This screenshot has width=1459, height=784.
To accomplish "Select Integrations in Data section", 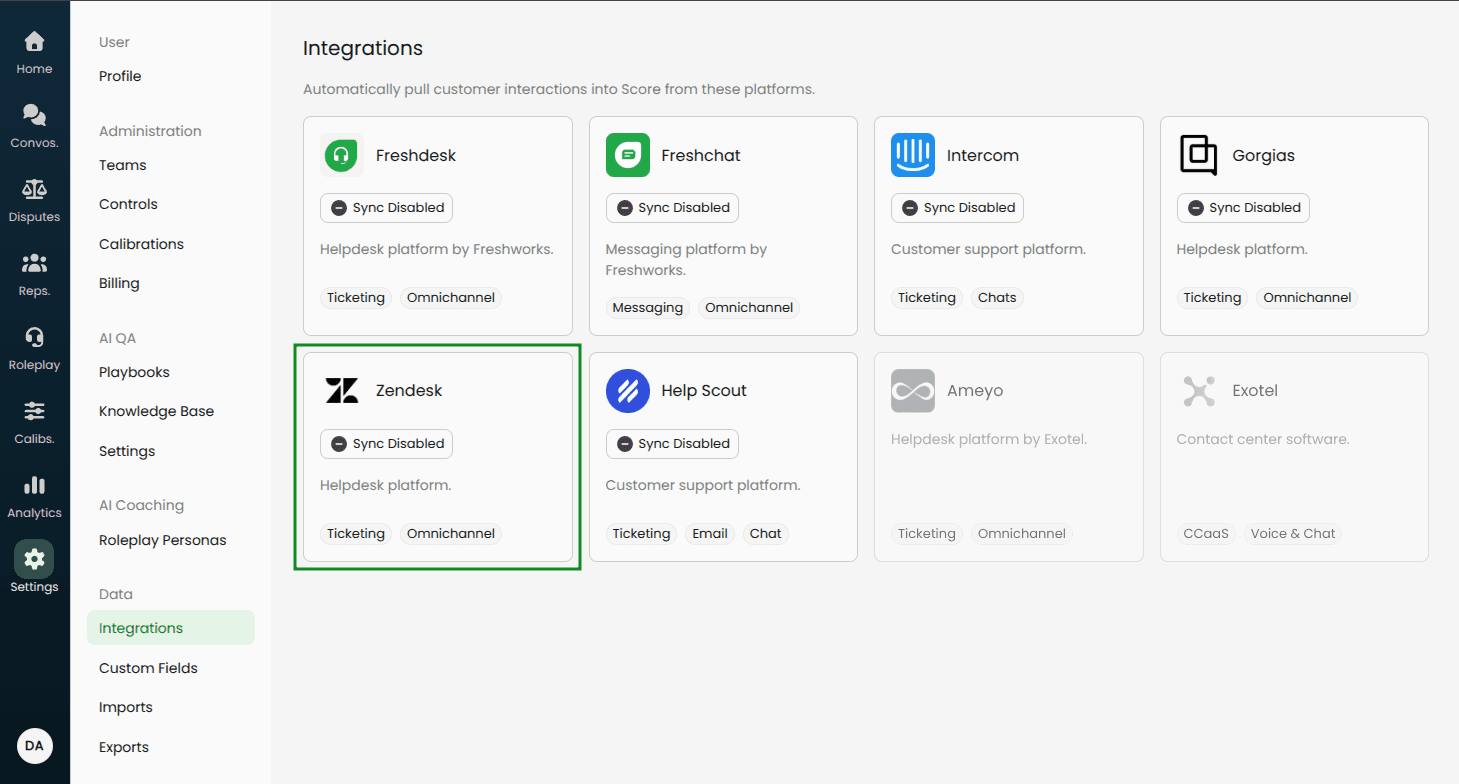I will click(171, 628).
